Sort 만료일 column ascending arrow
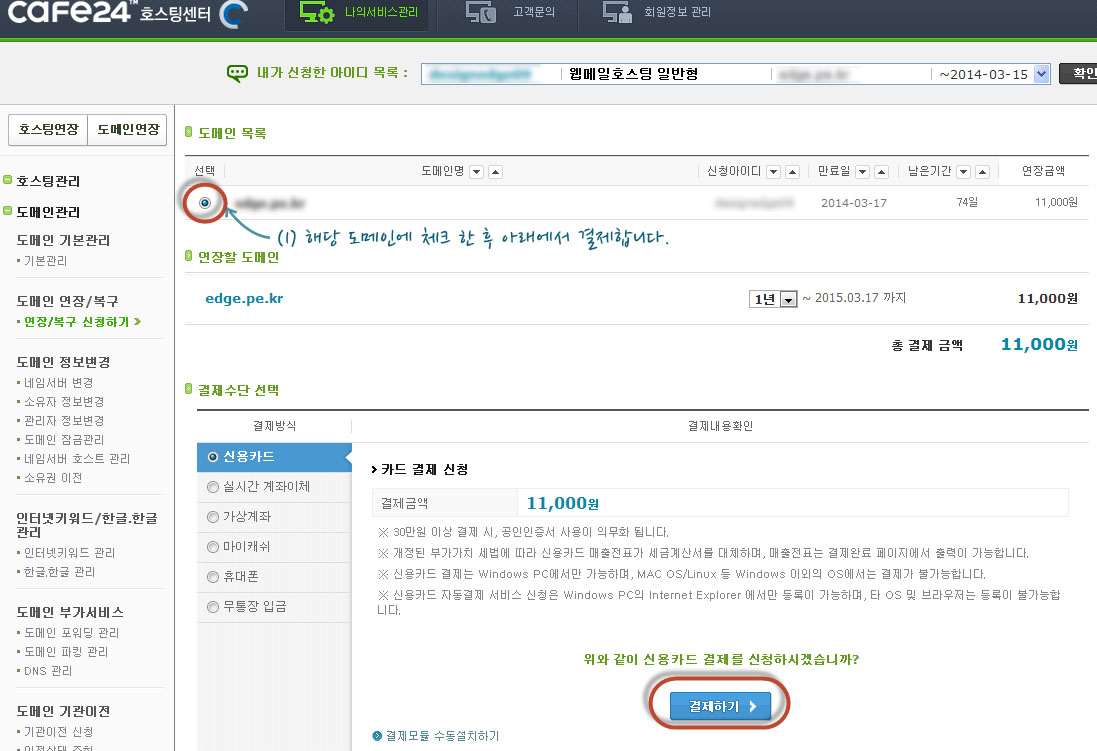Image resolution: width=1097 pixels, height=751 pixels. 881,172
